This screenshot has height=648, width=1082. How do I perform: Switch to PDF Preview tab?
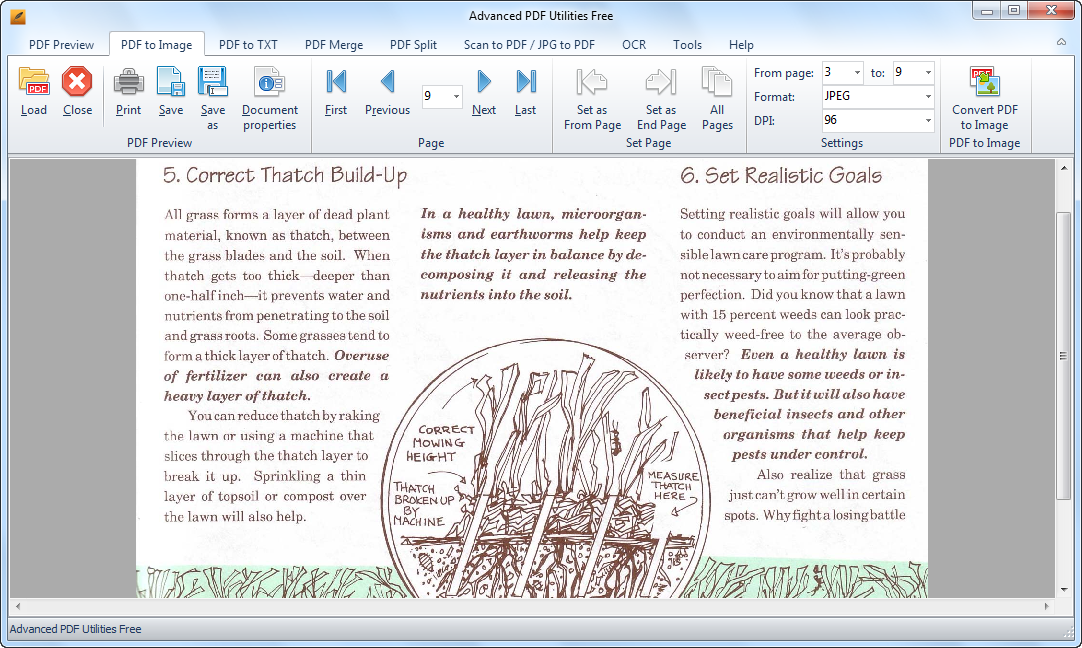[61, 45]
